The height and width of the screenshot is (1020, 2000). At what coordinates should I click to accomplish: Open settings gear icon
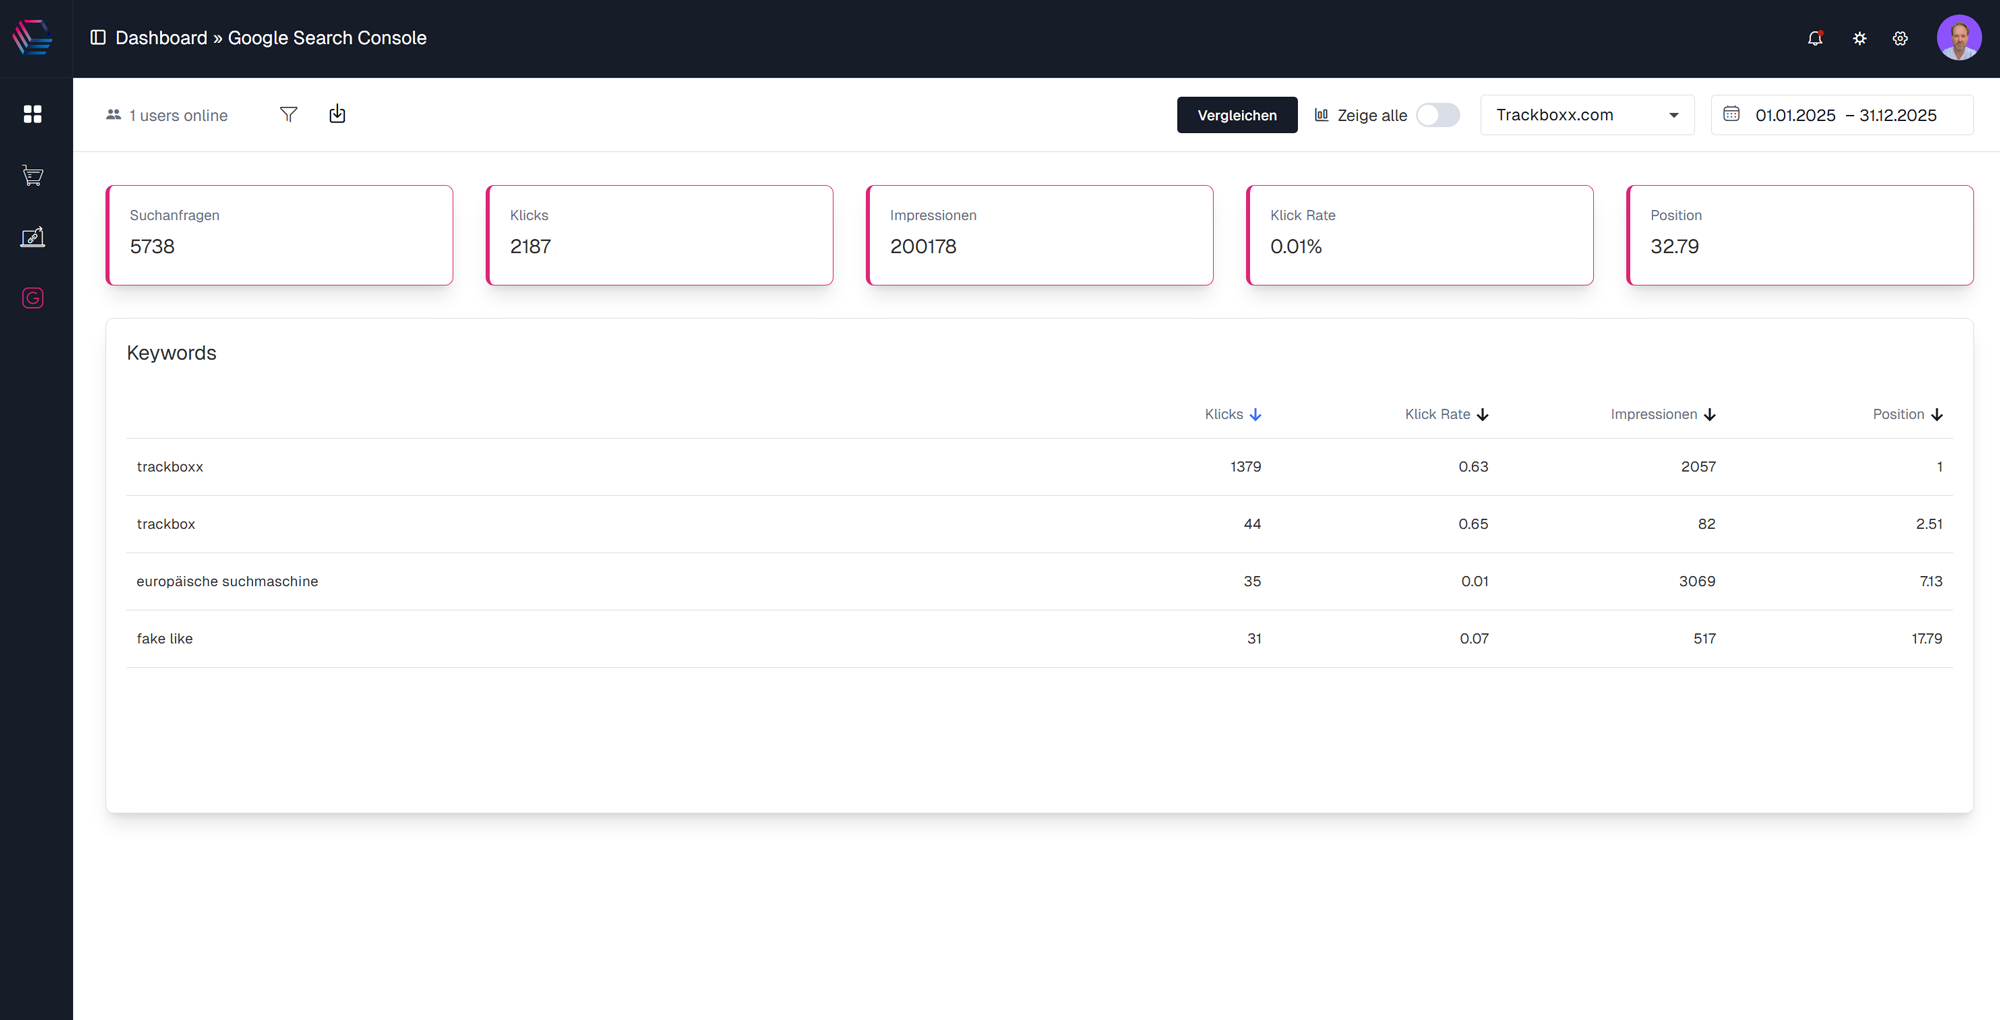tap(1900, 38)
